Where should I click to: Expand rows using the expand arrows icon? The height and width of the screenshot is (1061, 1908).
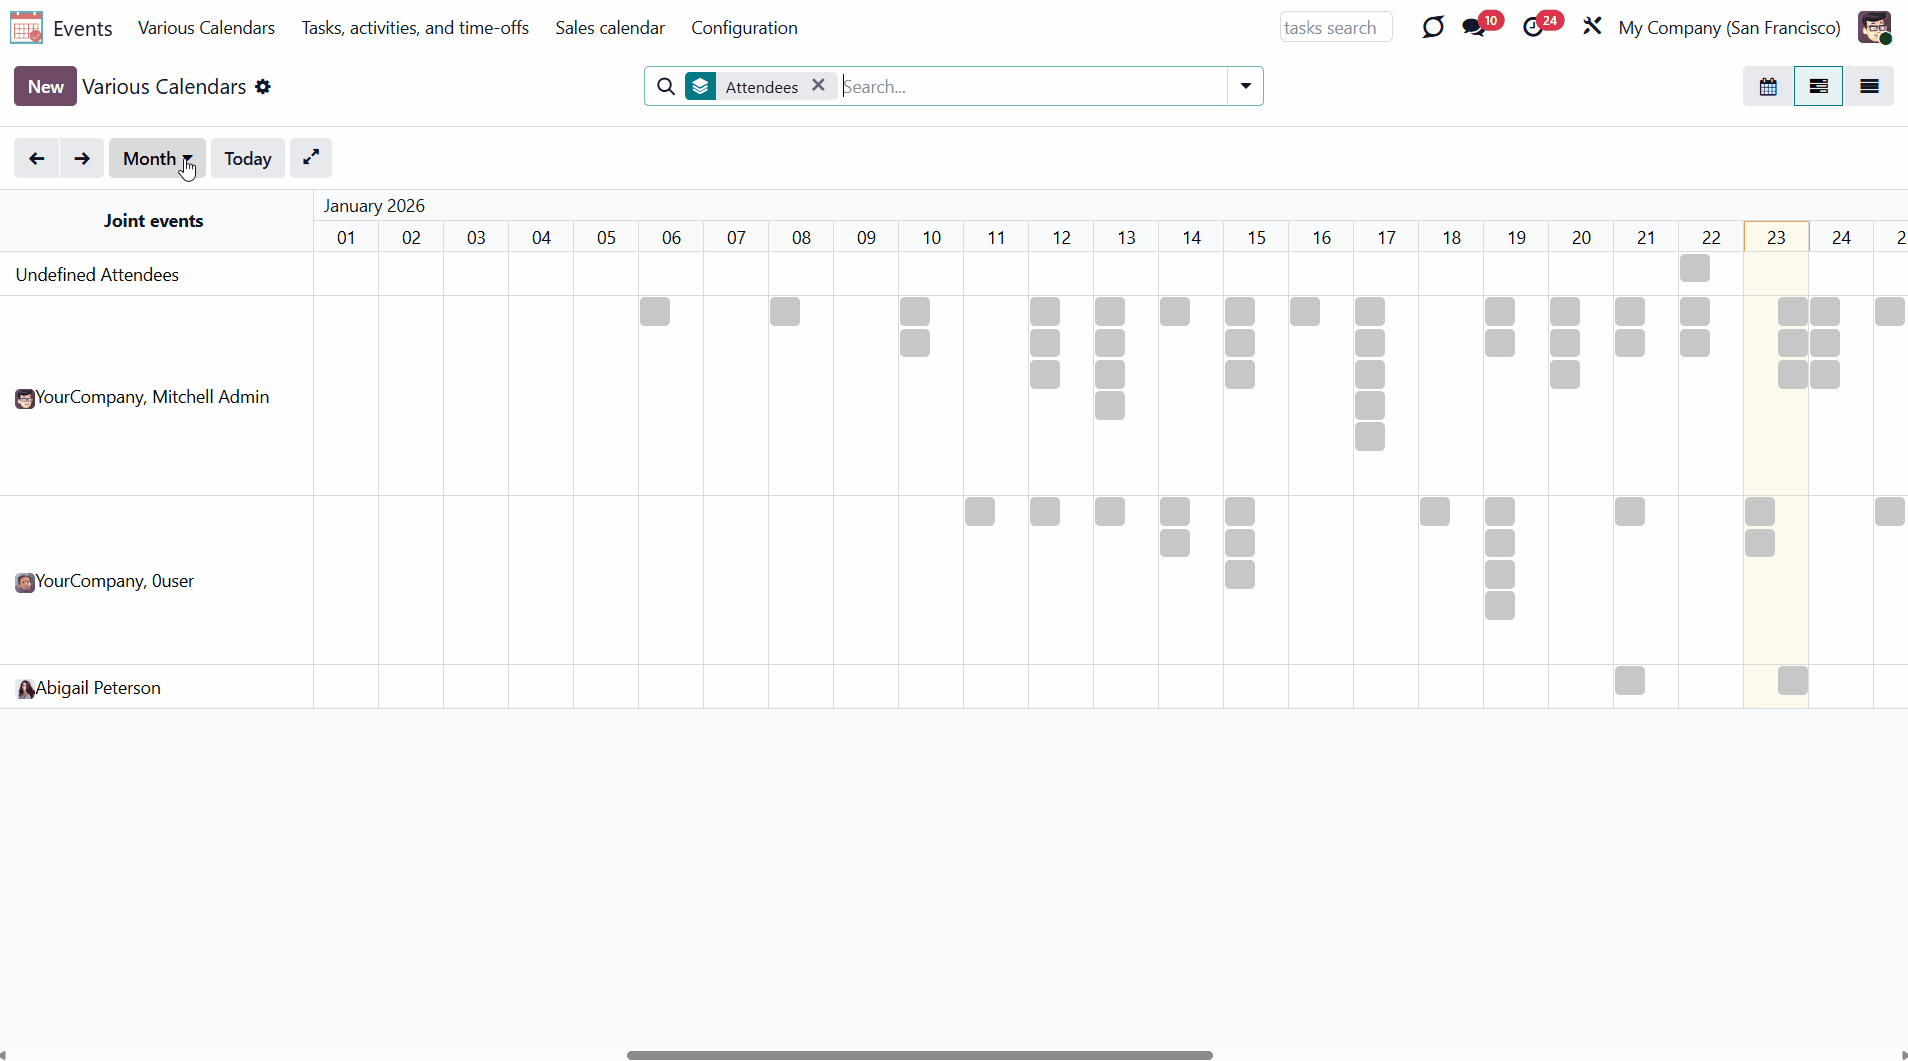click(311, 158)
